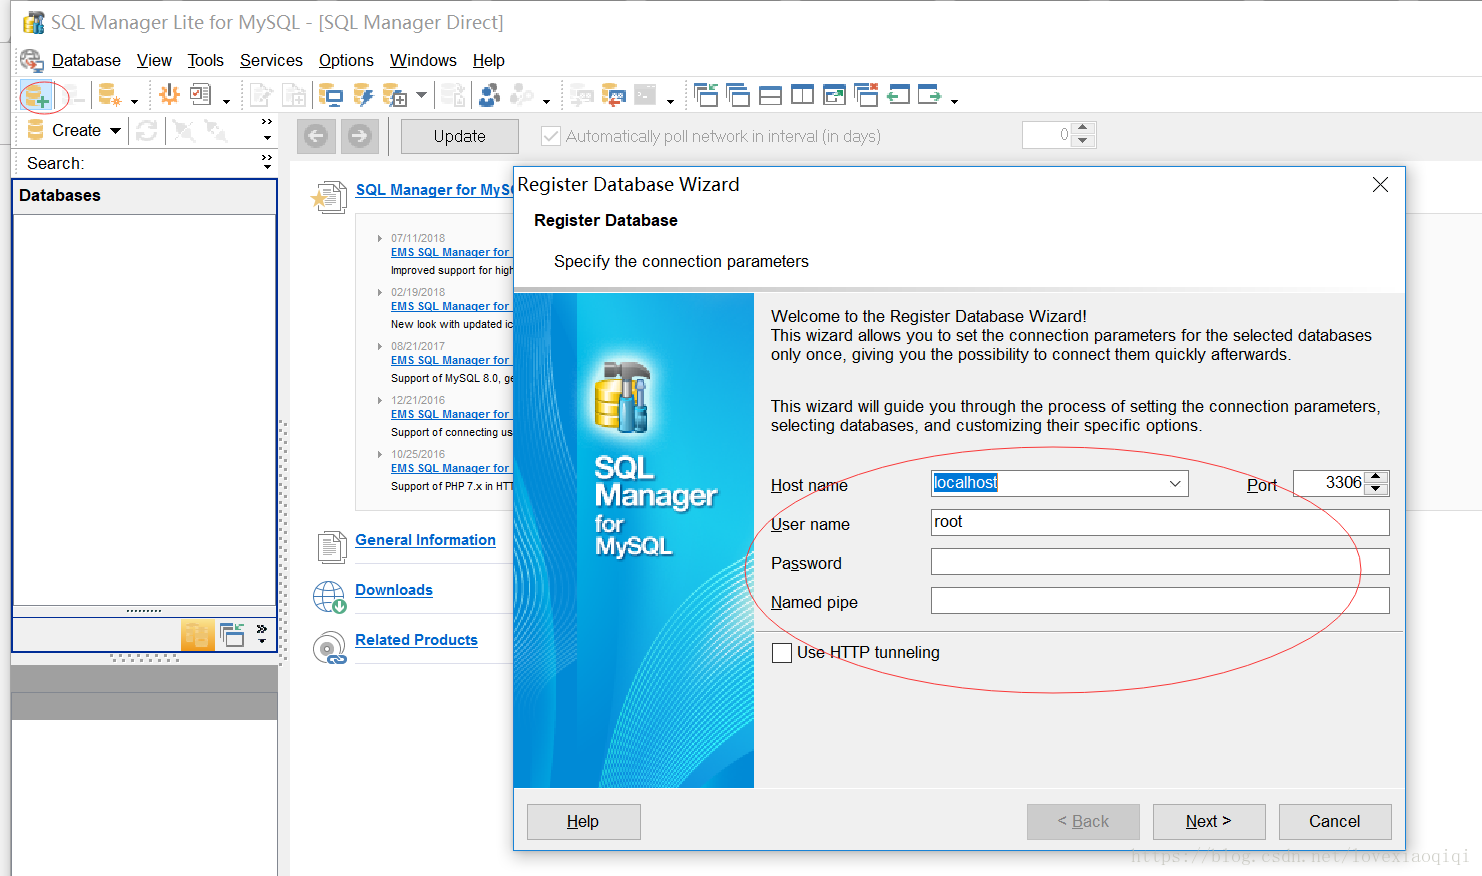Screen dimensions: 1482x876
Task: Increase the poll interval days spinner
Action: 1083,128
